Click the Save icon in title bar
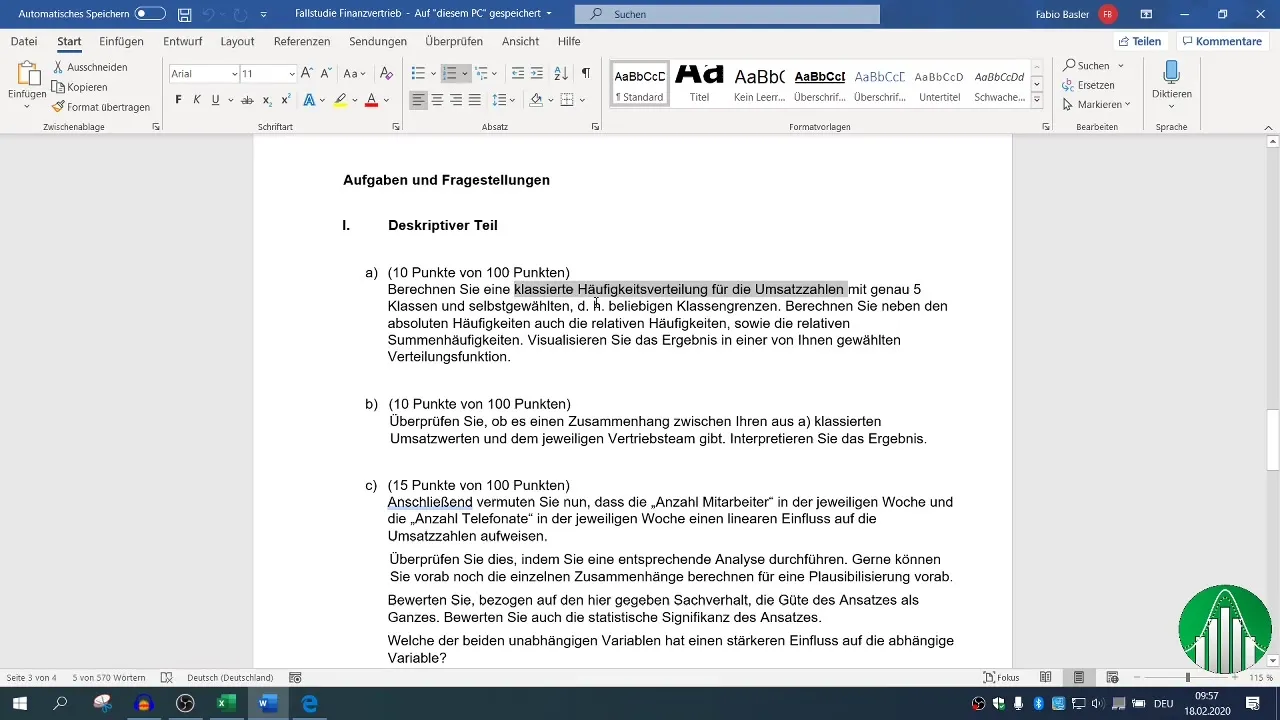This screenshot has height=720, width=1280. click(185, 14)
